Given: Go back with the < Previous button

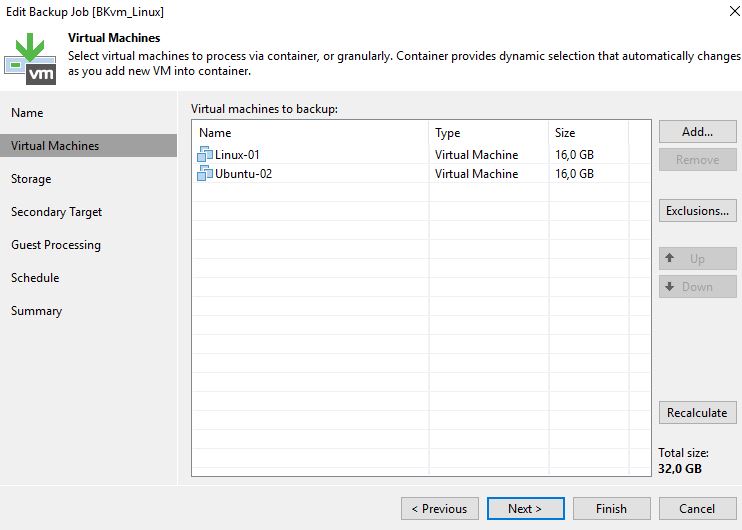Looking at the screenshot, I should click(x=440, y=509).
